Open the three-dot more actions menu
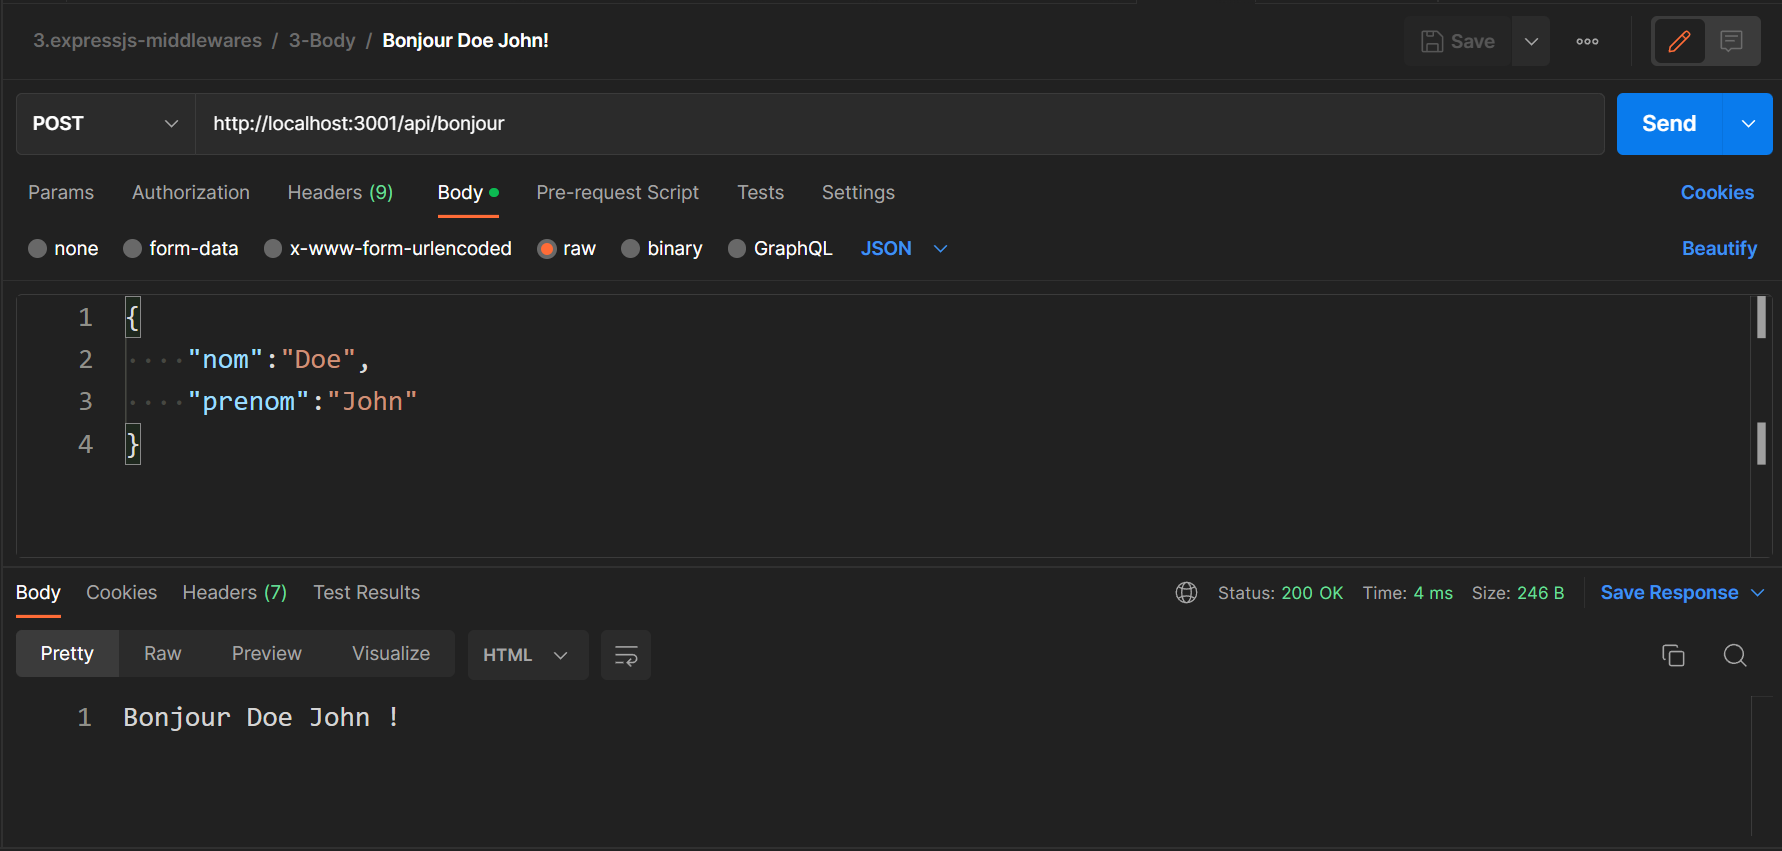The width and height of the screenshot is (1782, 851). coord(1587,41)
